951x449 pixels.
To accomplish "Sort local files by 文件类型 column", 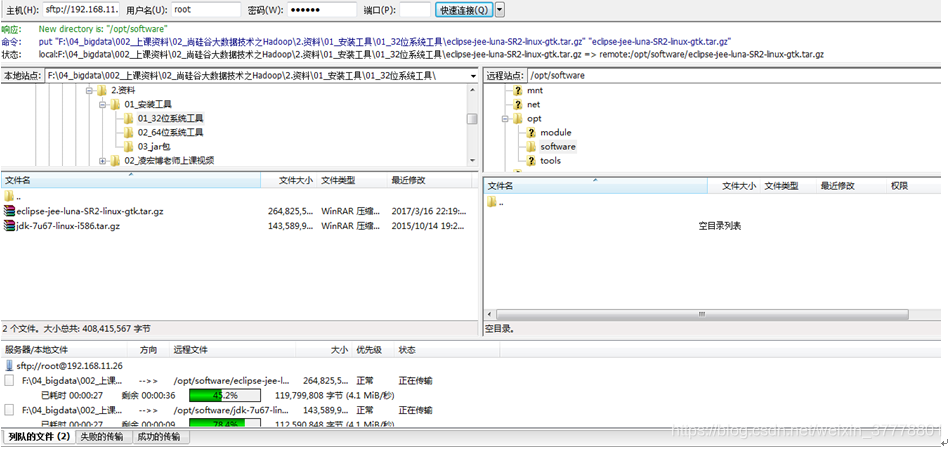I will coord(352,180).
